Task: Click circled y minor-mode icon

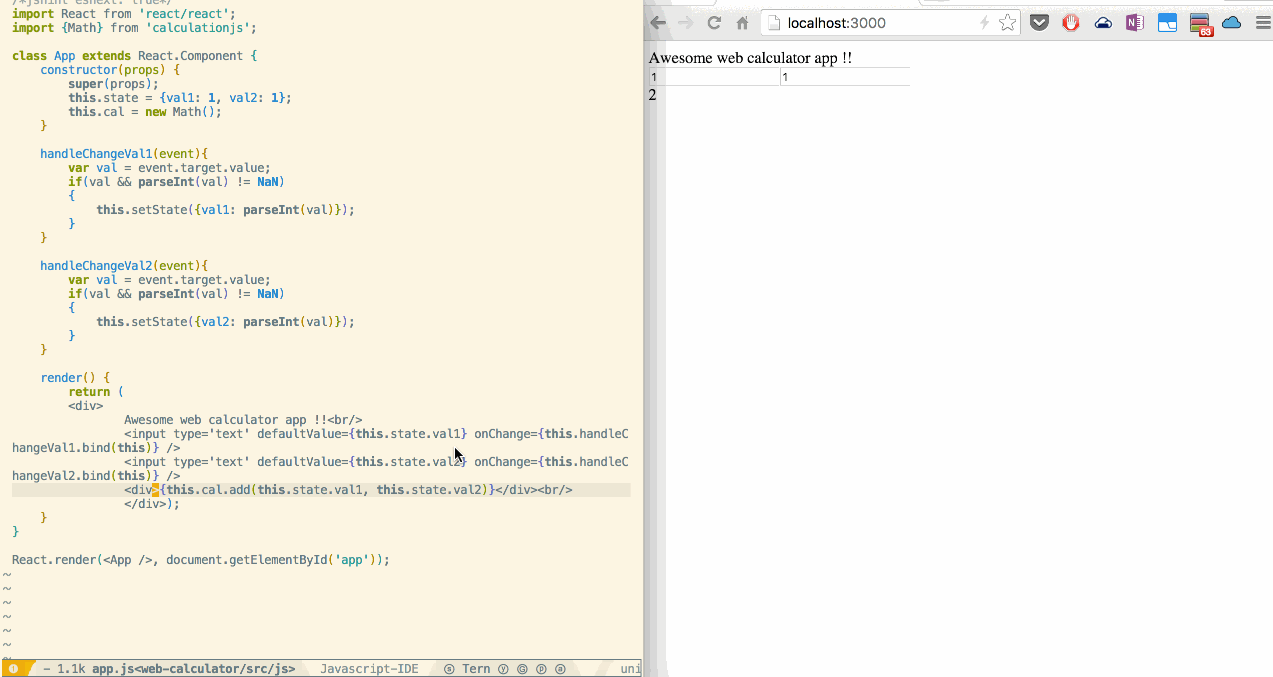Action: 503,669
